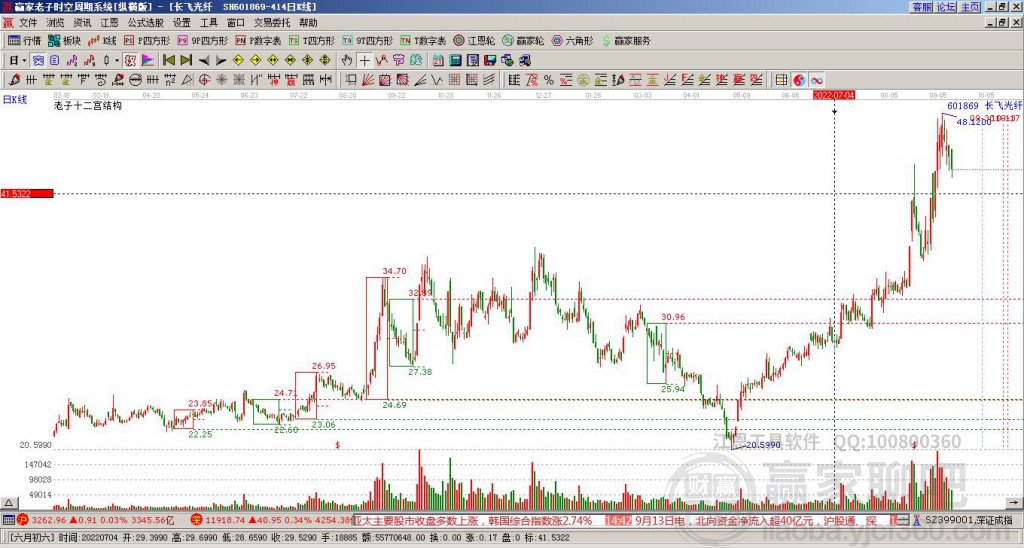Toggle the crosshair cursor tool
This screenshot has height=548, width=1024.
[364, 61]
